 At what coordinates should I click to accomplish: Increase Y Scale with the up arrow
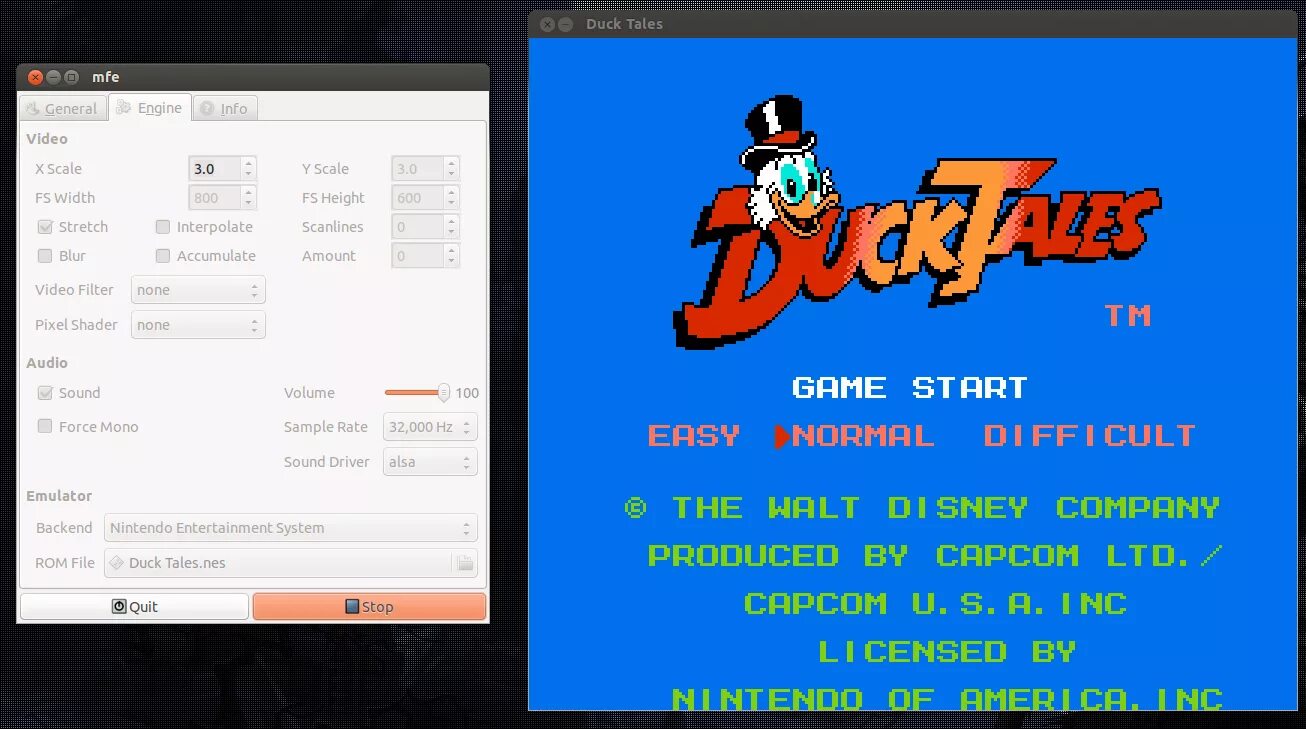coord(452,163)
